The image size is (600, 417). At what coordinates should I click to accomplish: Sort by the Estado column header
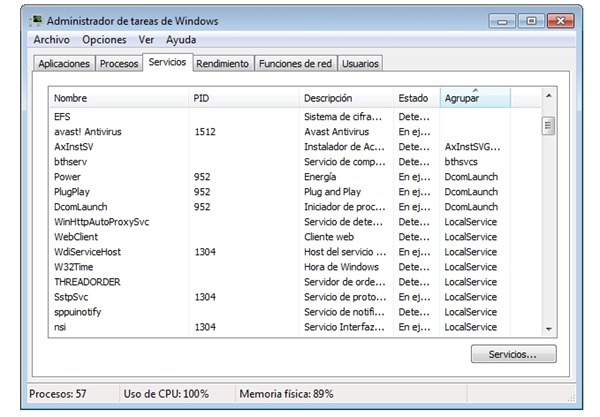pos(417,98)
